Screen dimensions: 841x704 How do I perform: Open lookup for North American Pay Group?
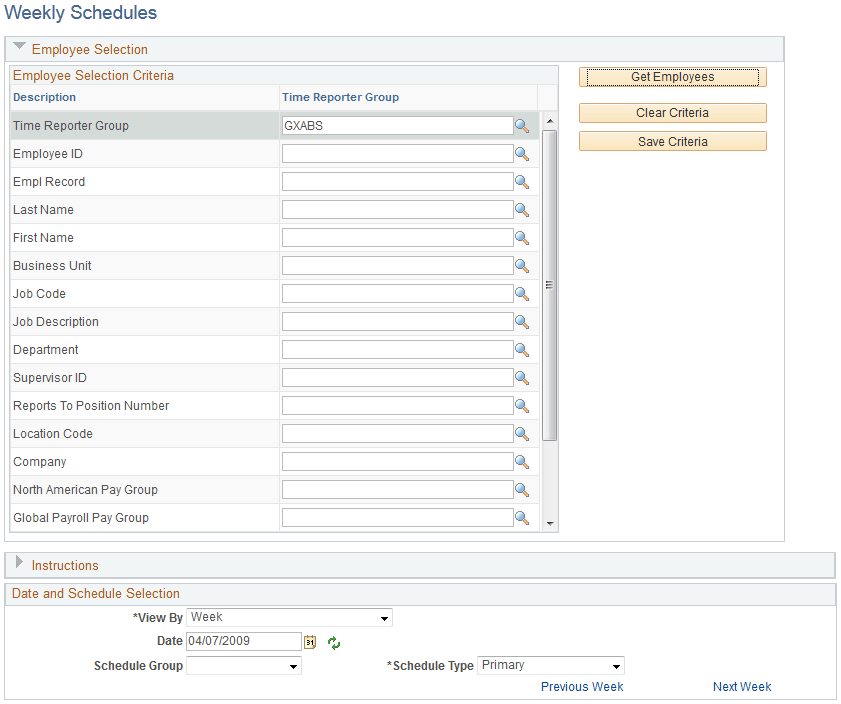tap(522, 490)
